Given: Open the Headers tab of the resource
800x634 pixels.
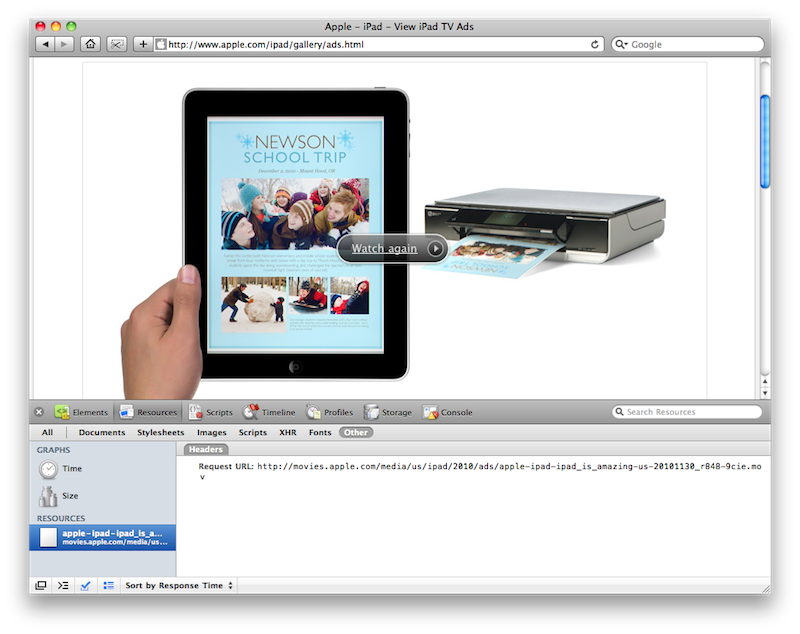Looking at the screenshot, I should point(206,449).
